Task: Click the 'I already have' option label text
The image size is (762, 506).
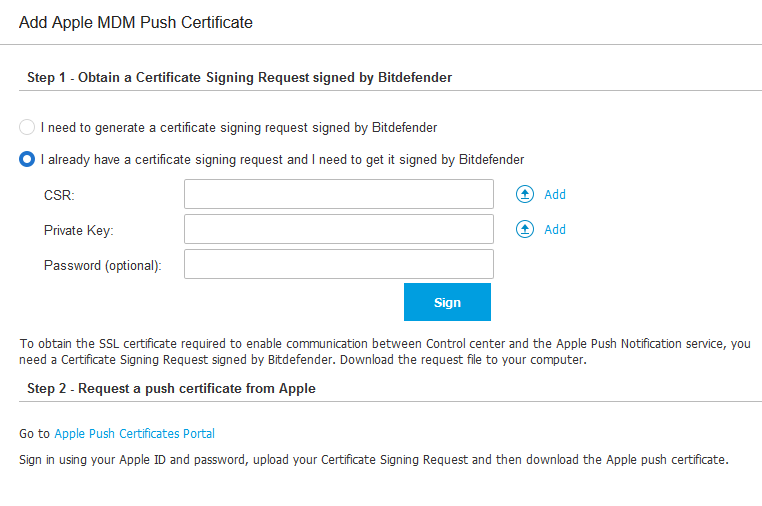Action: pyautogui.click(x=282, y=160)
